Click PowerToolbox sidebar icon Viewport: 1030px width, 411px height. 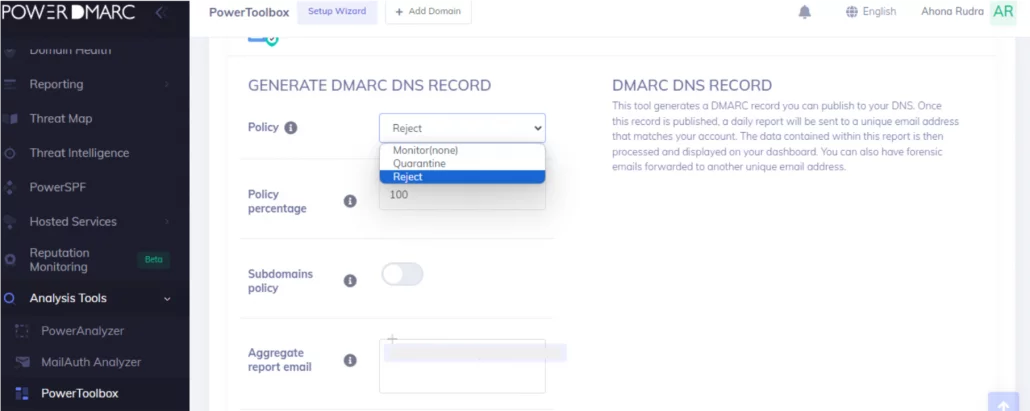coord(22,394)
